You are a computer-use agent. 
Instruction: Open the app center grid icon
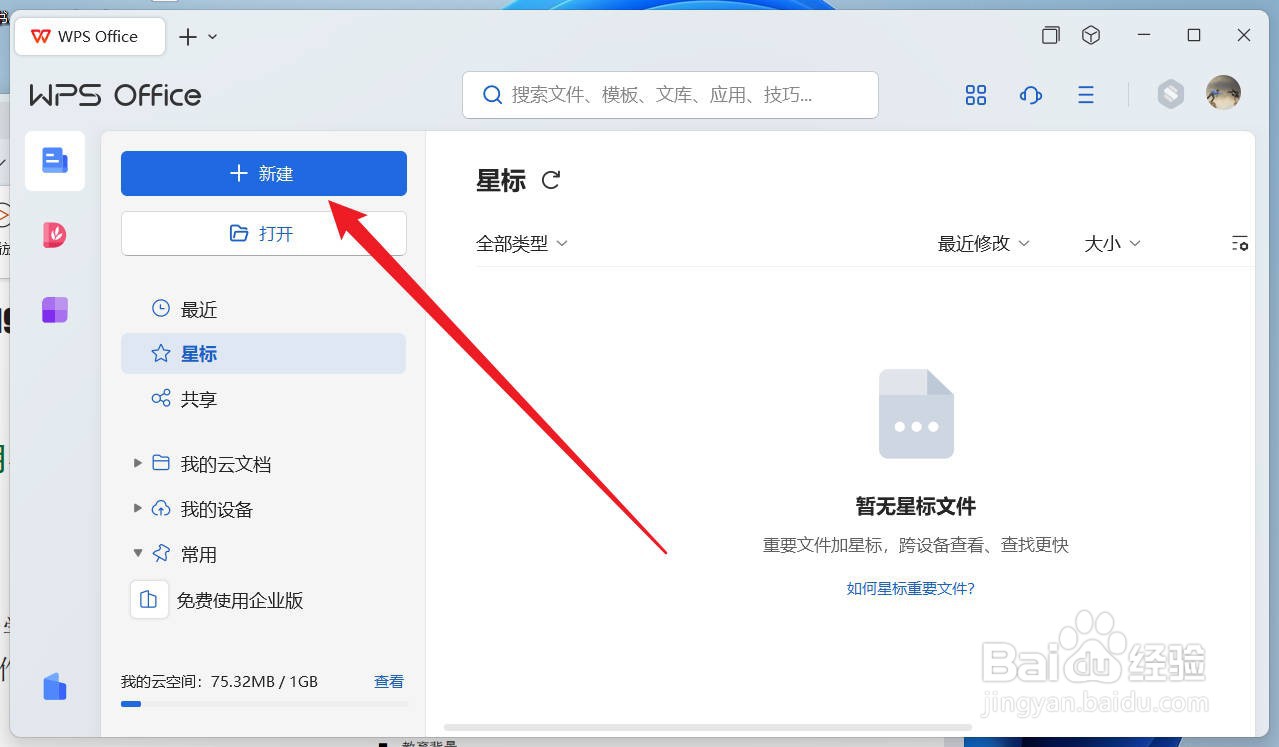(976, 95)
